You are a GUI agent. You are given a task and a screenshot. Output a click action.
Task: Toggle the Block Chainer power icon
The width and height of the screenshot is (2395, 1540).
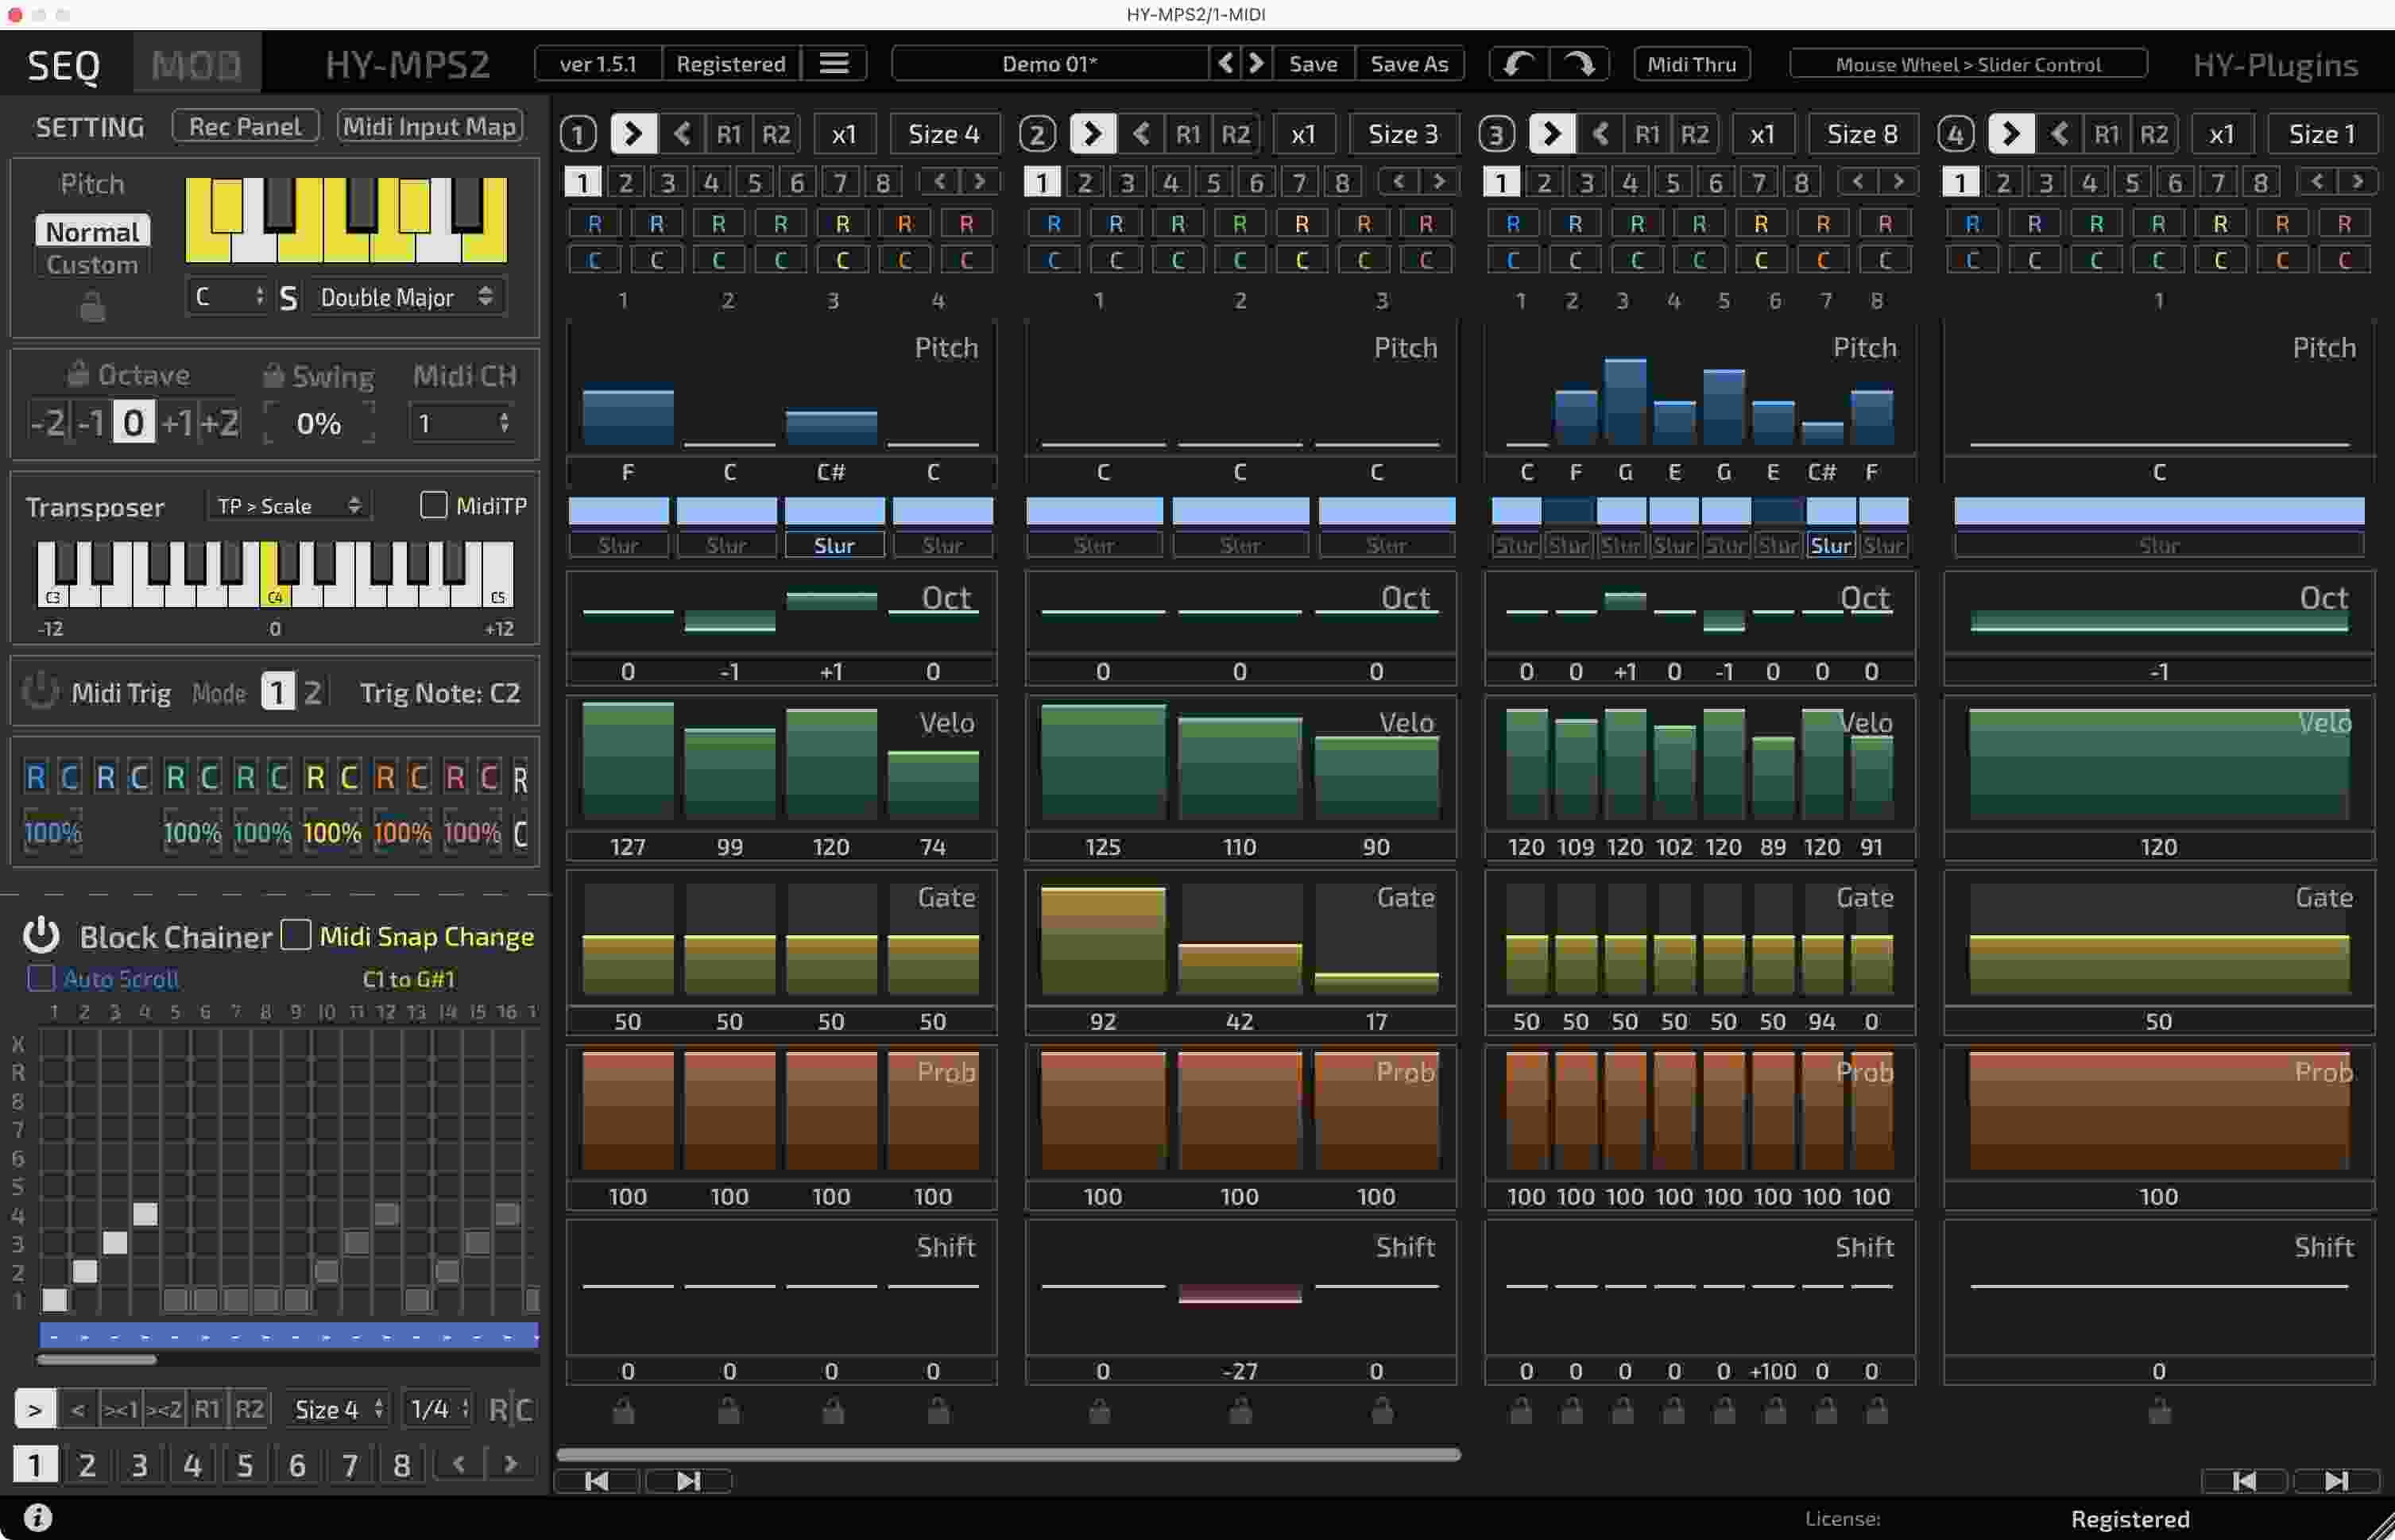click(41, 936)
